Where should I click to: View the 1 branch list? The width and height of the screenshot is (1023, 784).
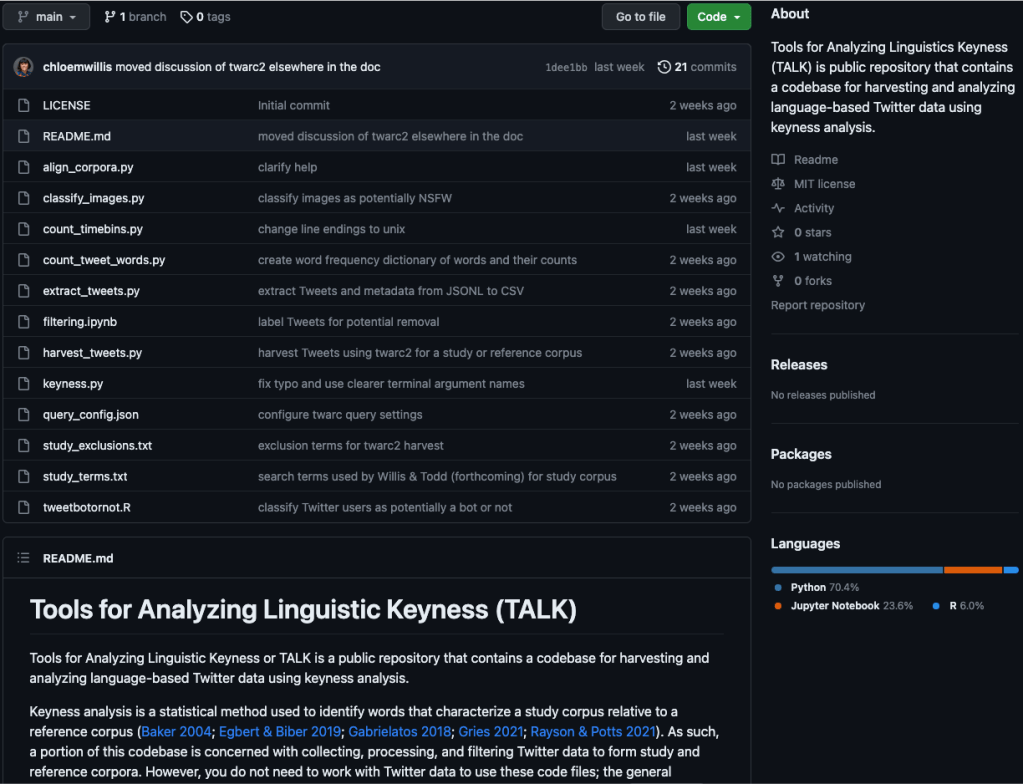coord(135,17)
